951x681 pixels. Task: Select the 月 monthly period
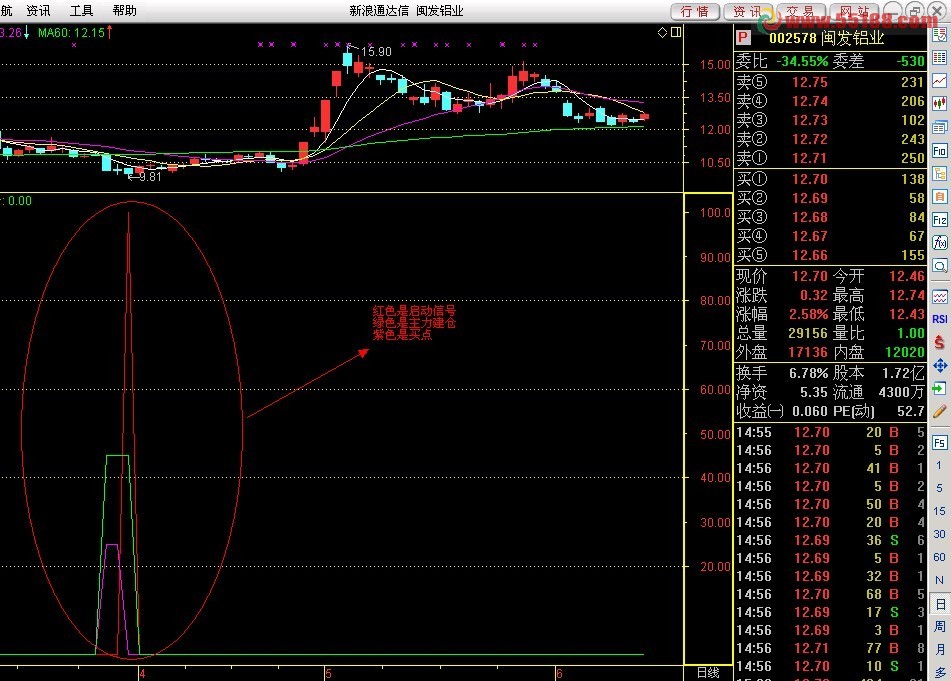(939, 649)
